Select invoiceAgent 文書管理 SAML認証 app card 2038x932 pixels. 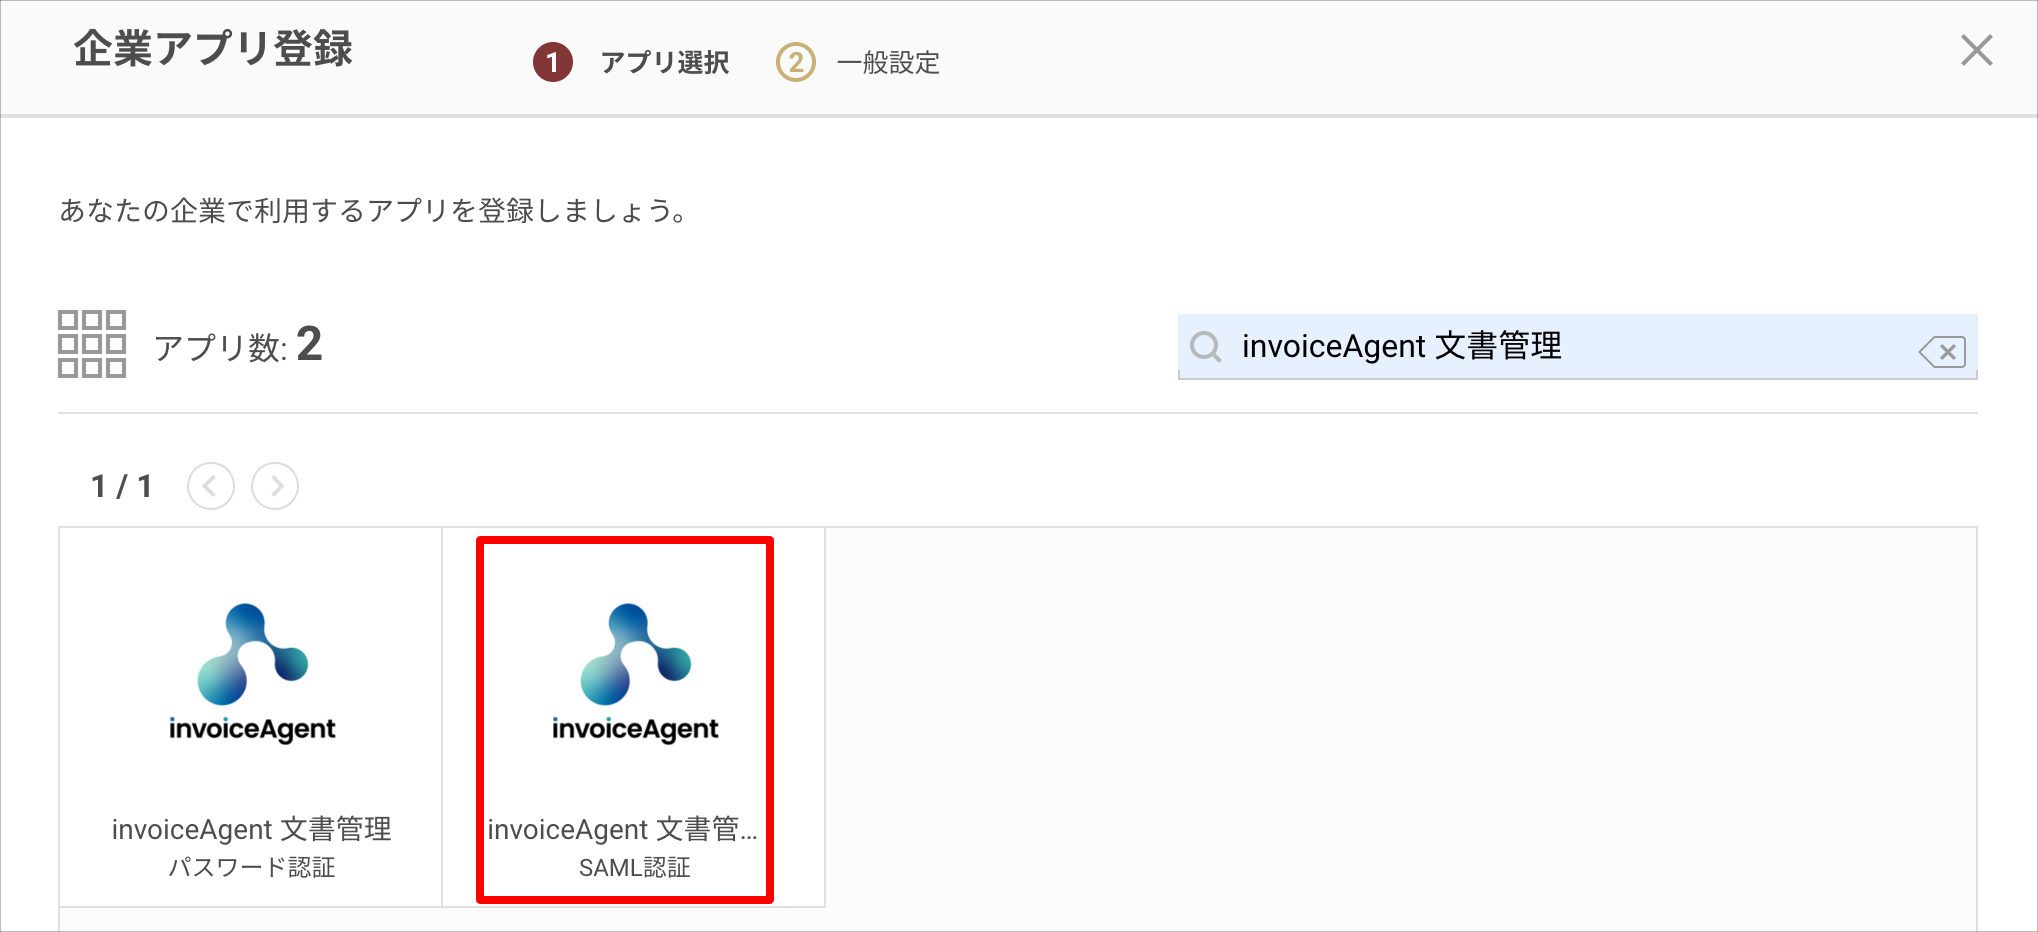(634, 717)
